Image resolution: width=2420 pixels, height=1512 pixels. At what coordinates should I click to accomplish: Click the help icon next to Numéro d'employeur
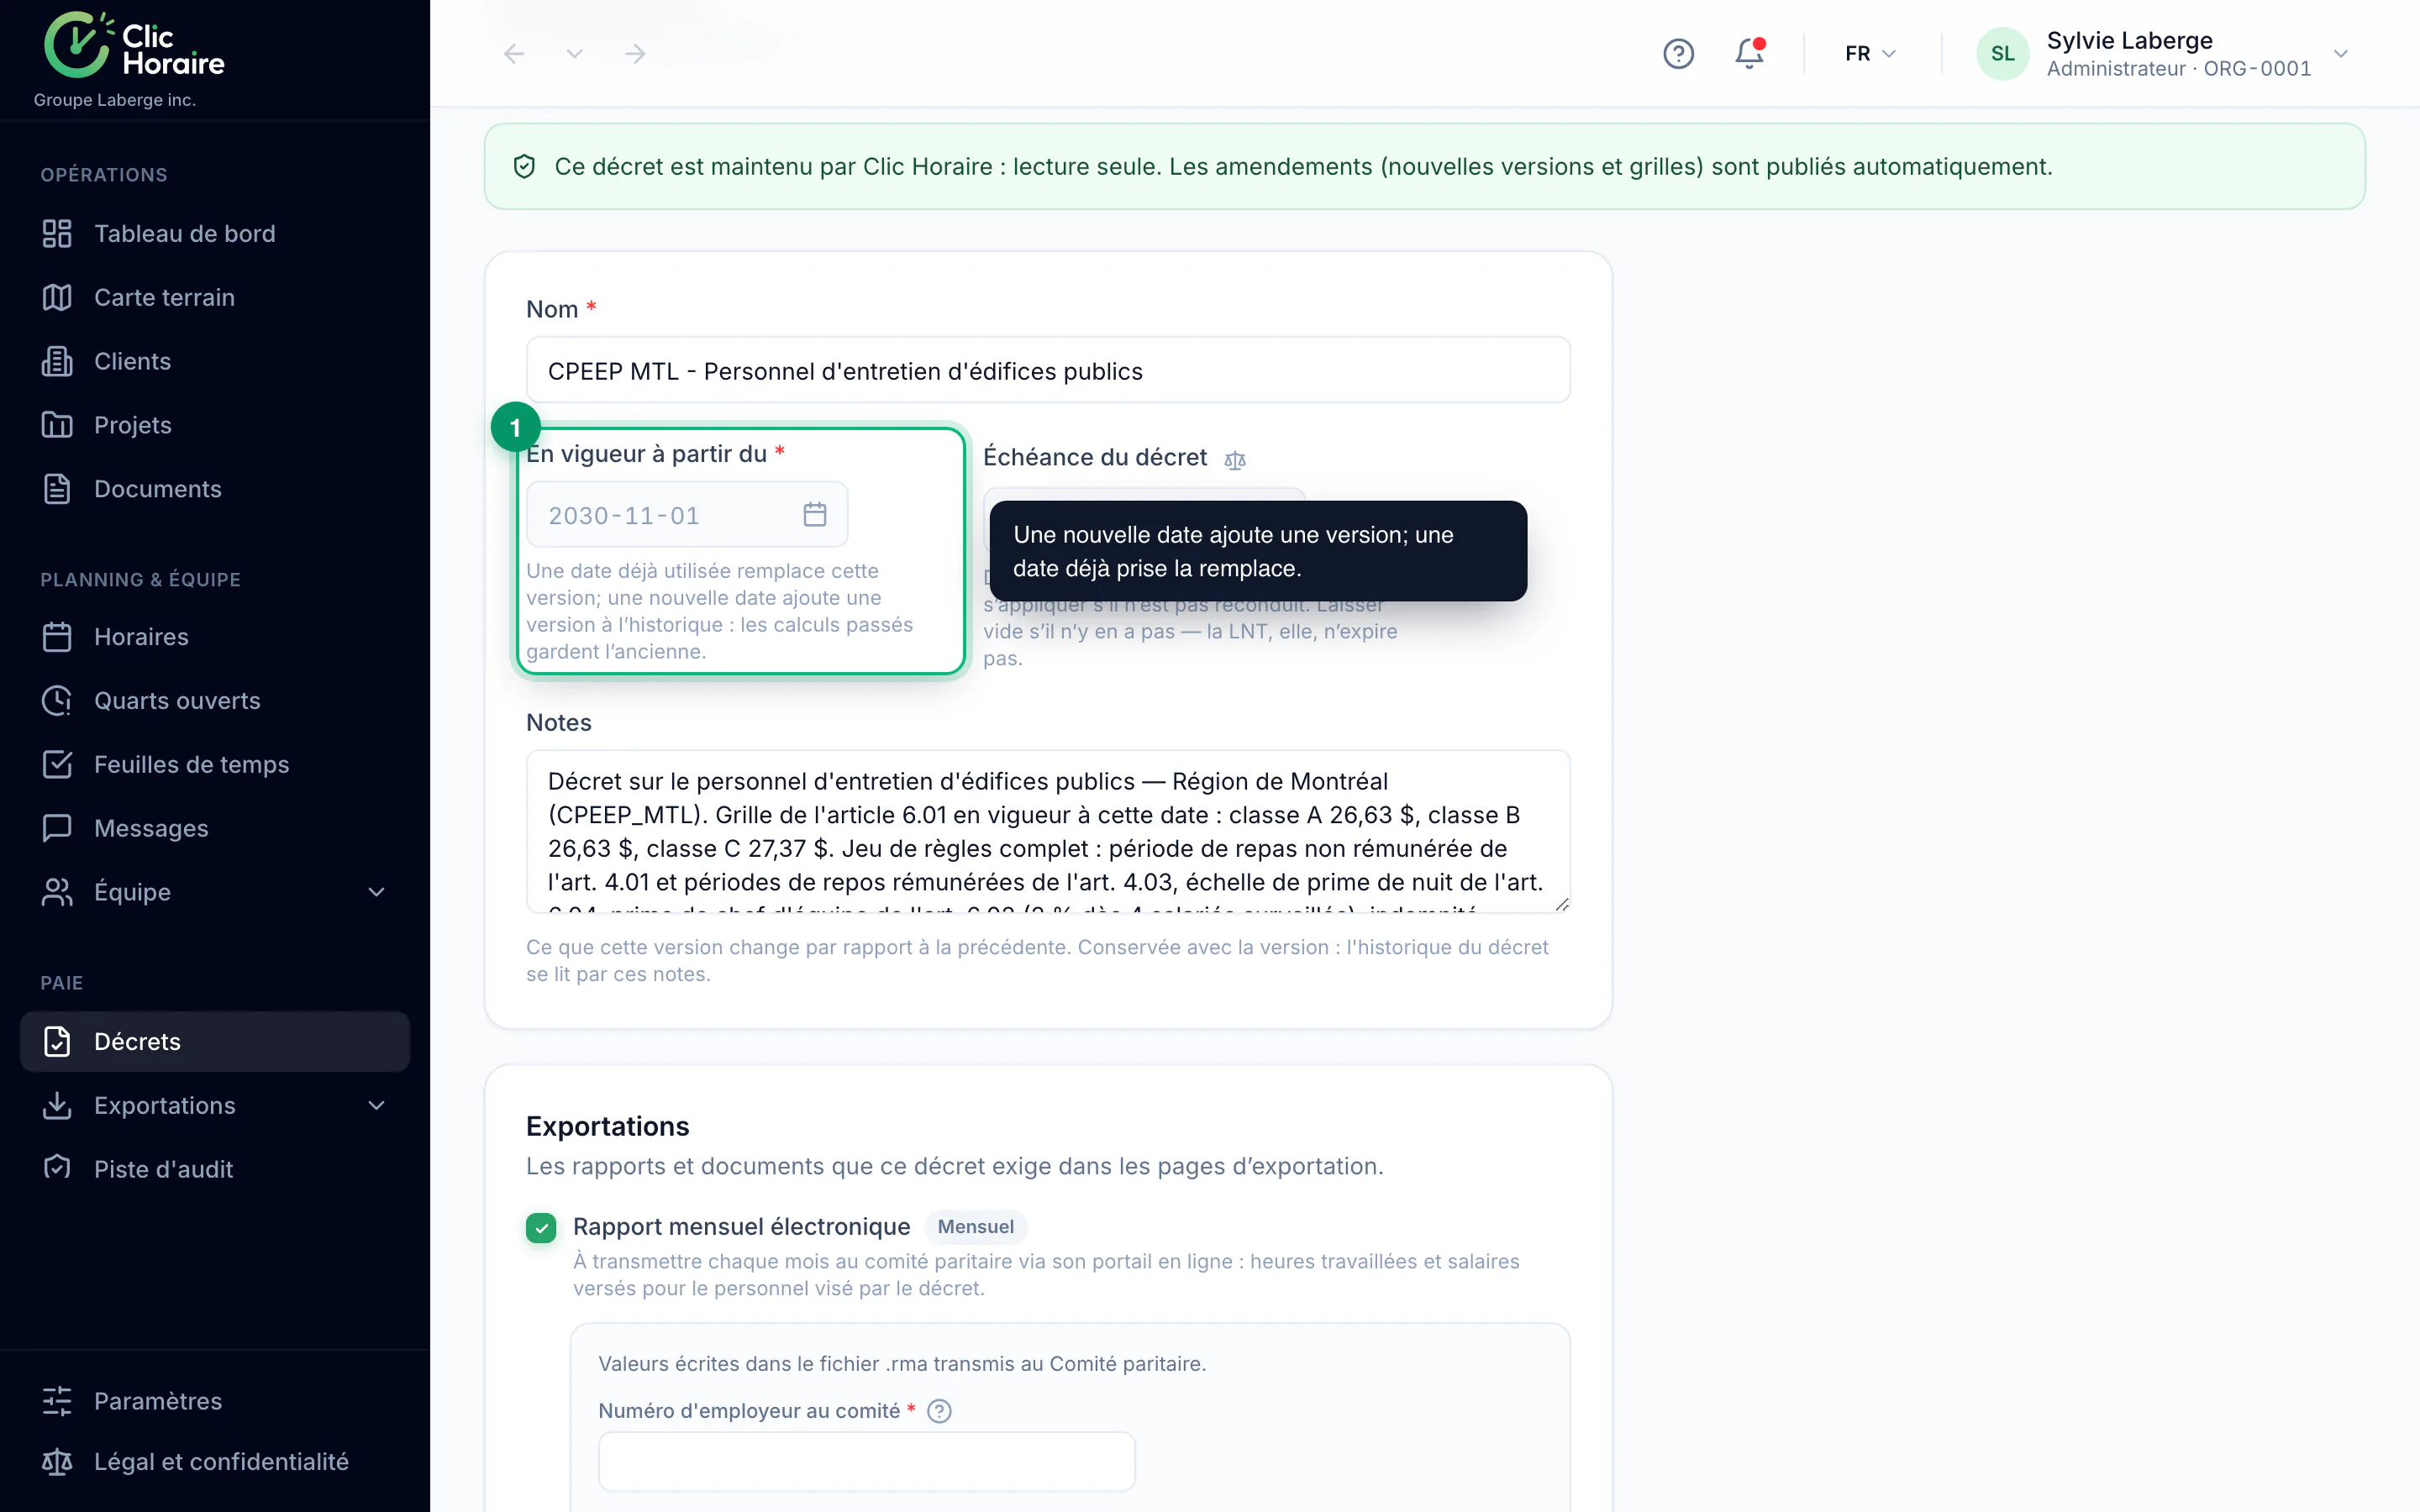point(939,1411)
